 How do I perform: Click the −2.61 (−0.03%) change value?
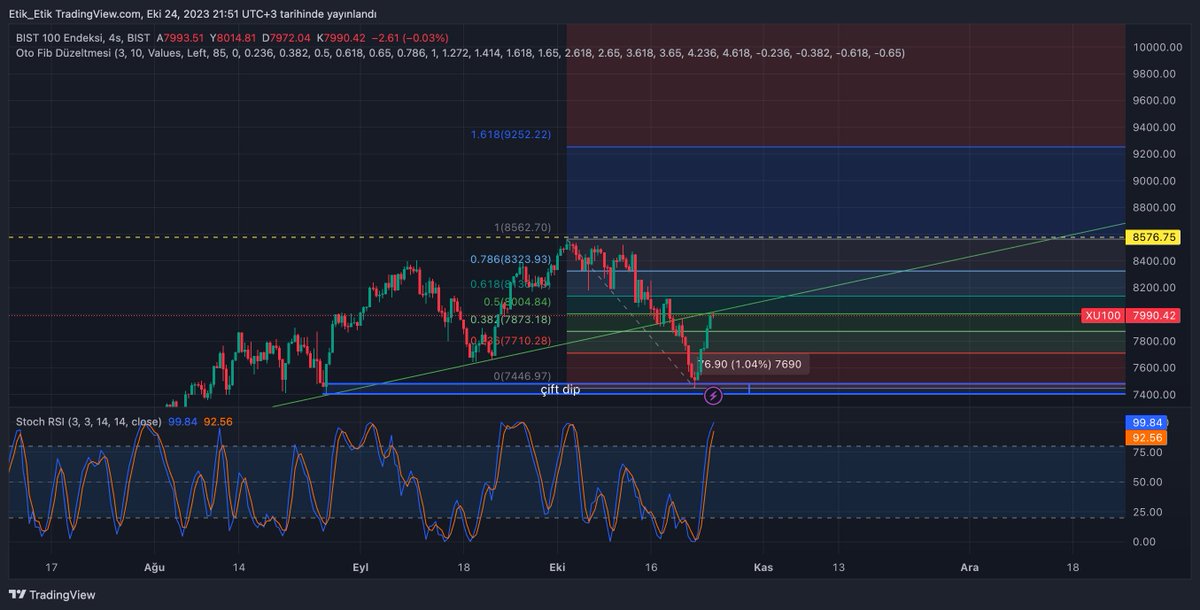411,37
